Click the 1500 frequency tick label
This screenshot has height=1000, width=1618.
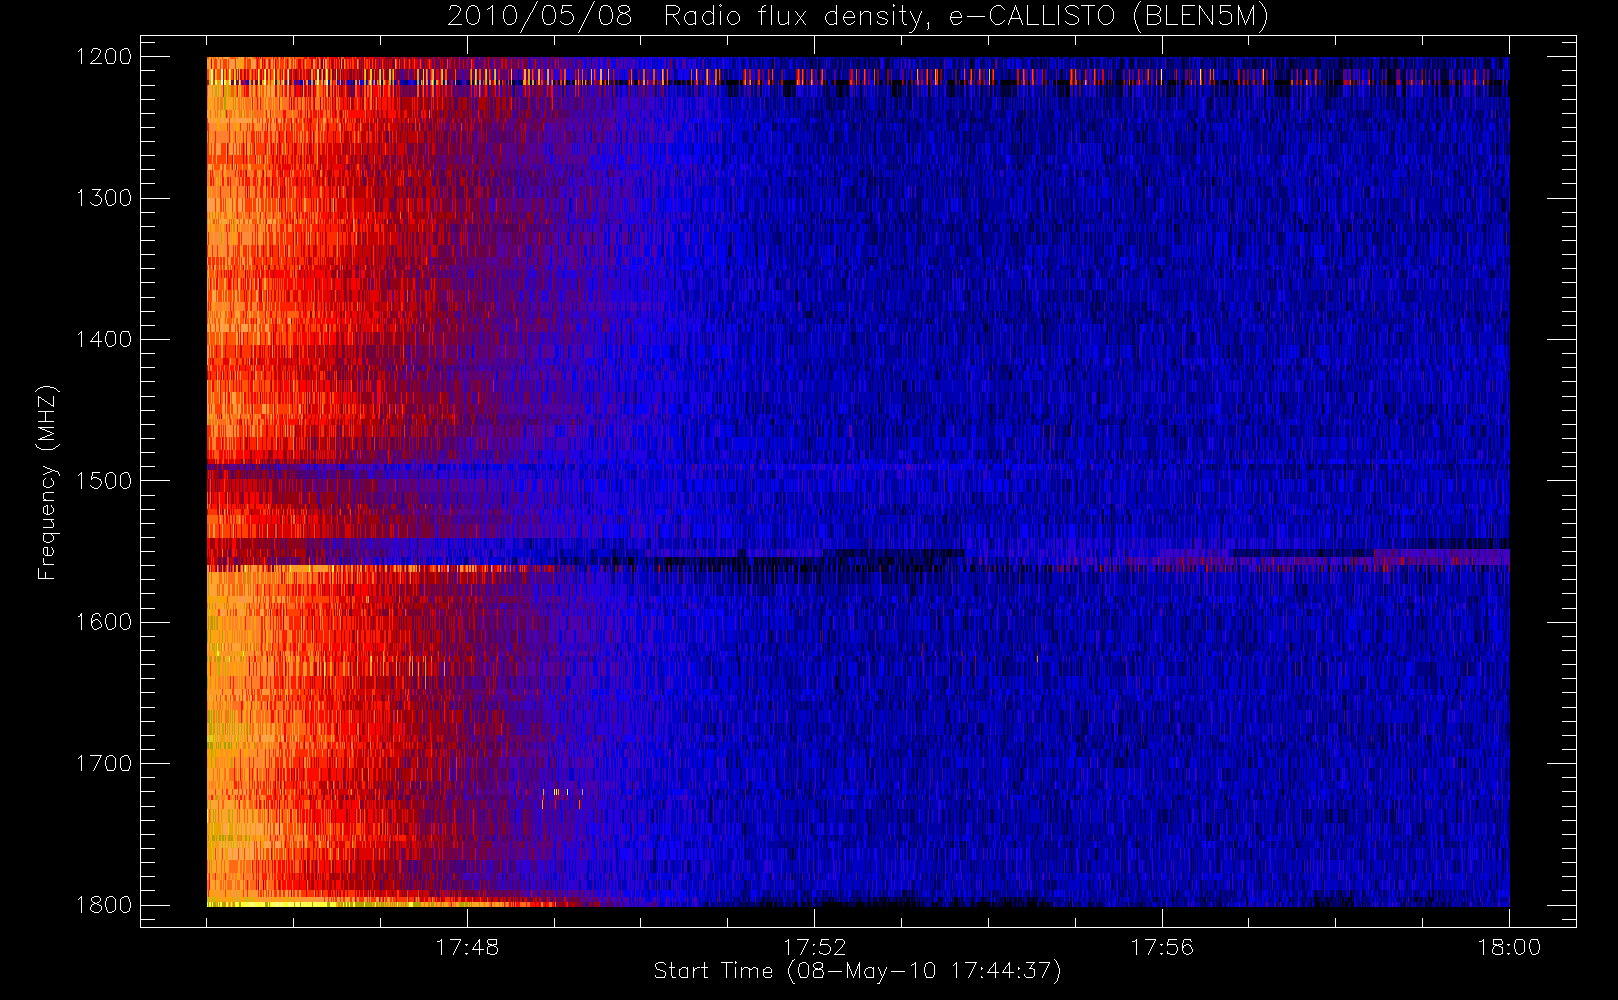click(104, 481)
